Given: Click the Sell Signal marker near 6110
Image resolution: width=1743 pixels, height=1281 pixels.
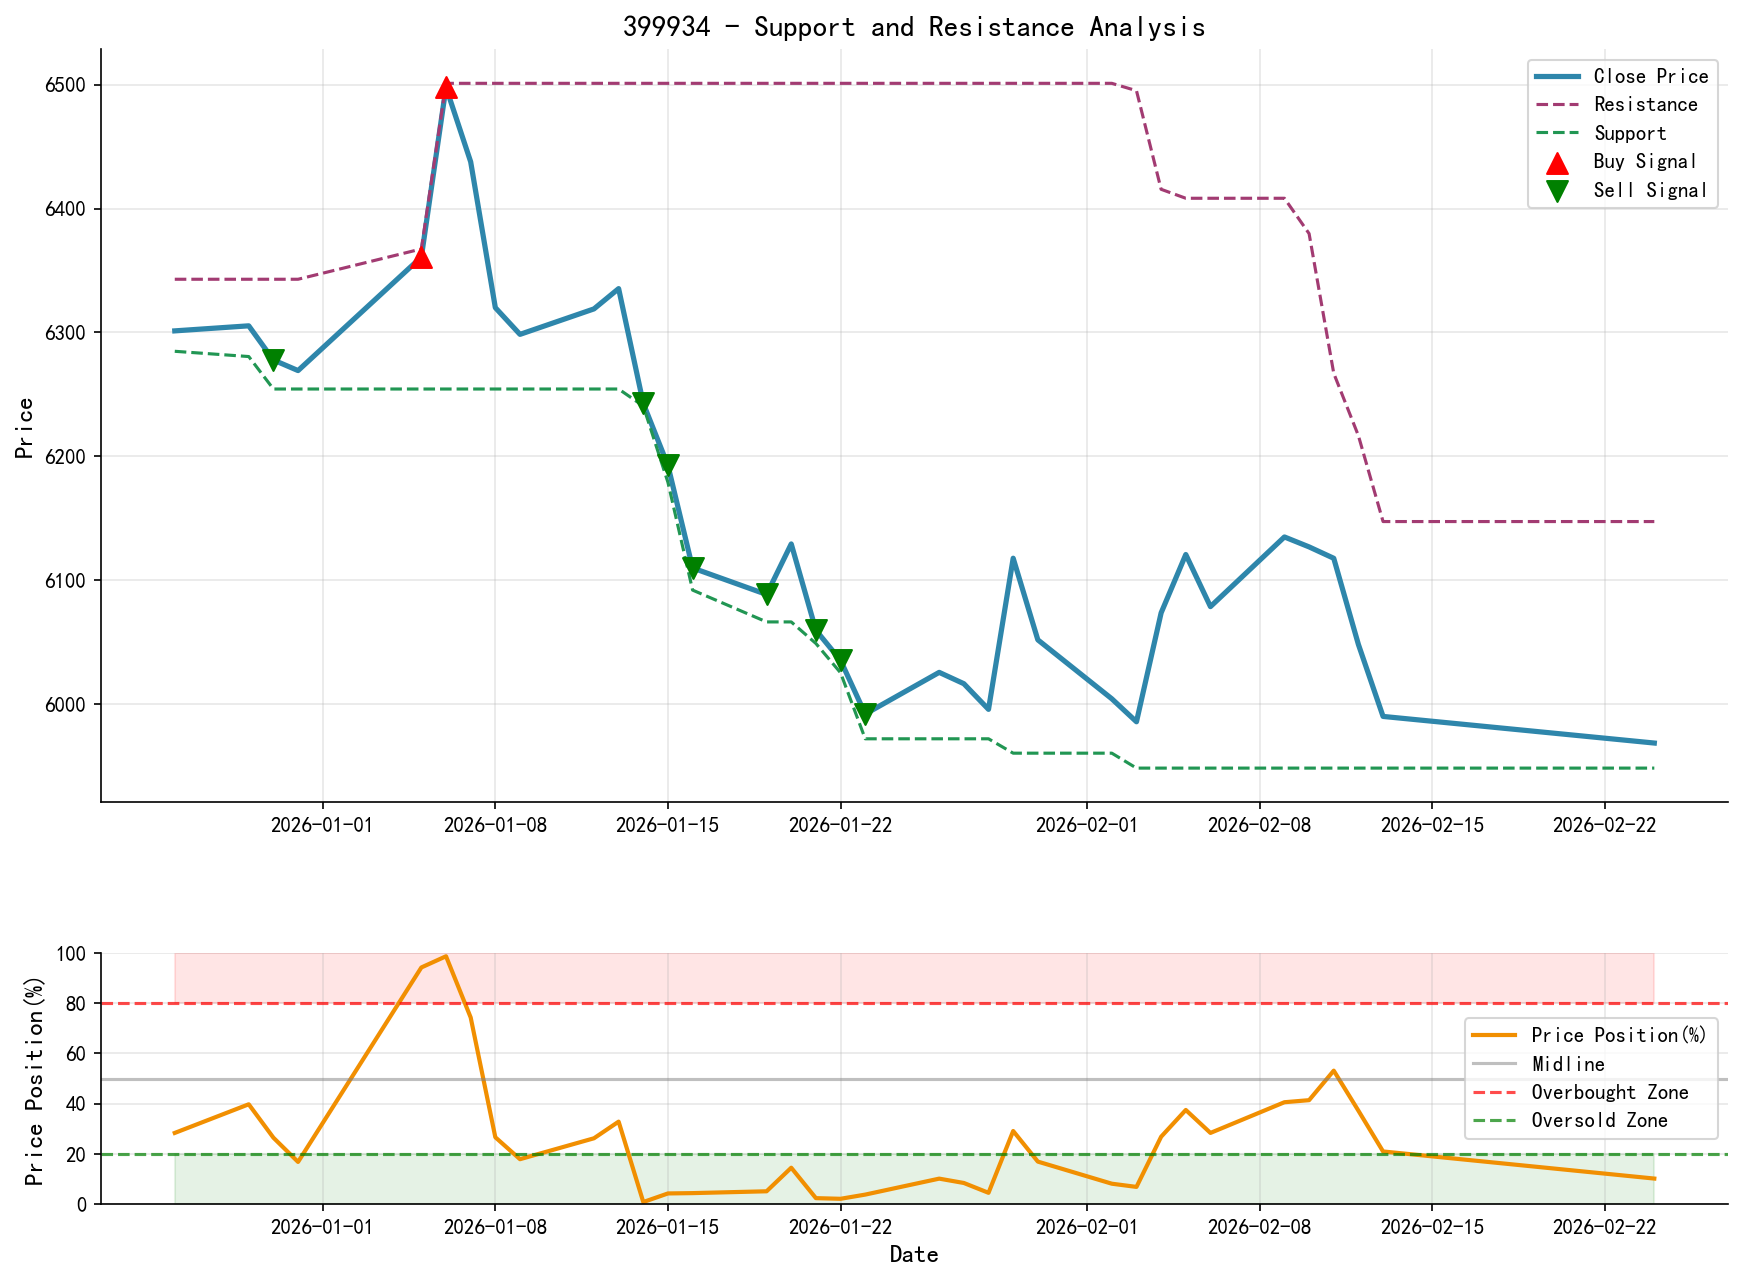Looking at the screenshot, I should 694,566.
